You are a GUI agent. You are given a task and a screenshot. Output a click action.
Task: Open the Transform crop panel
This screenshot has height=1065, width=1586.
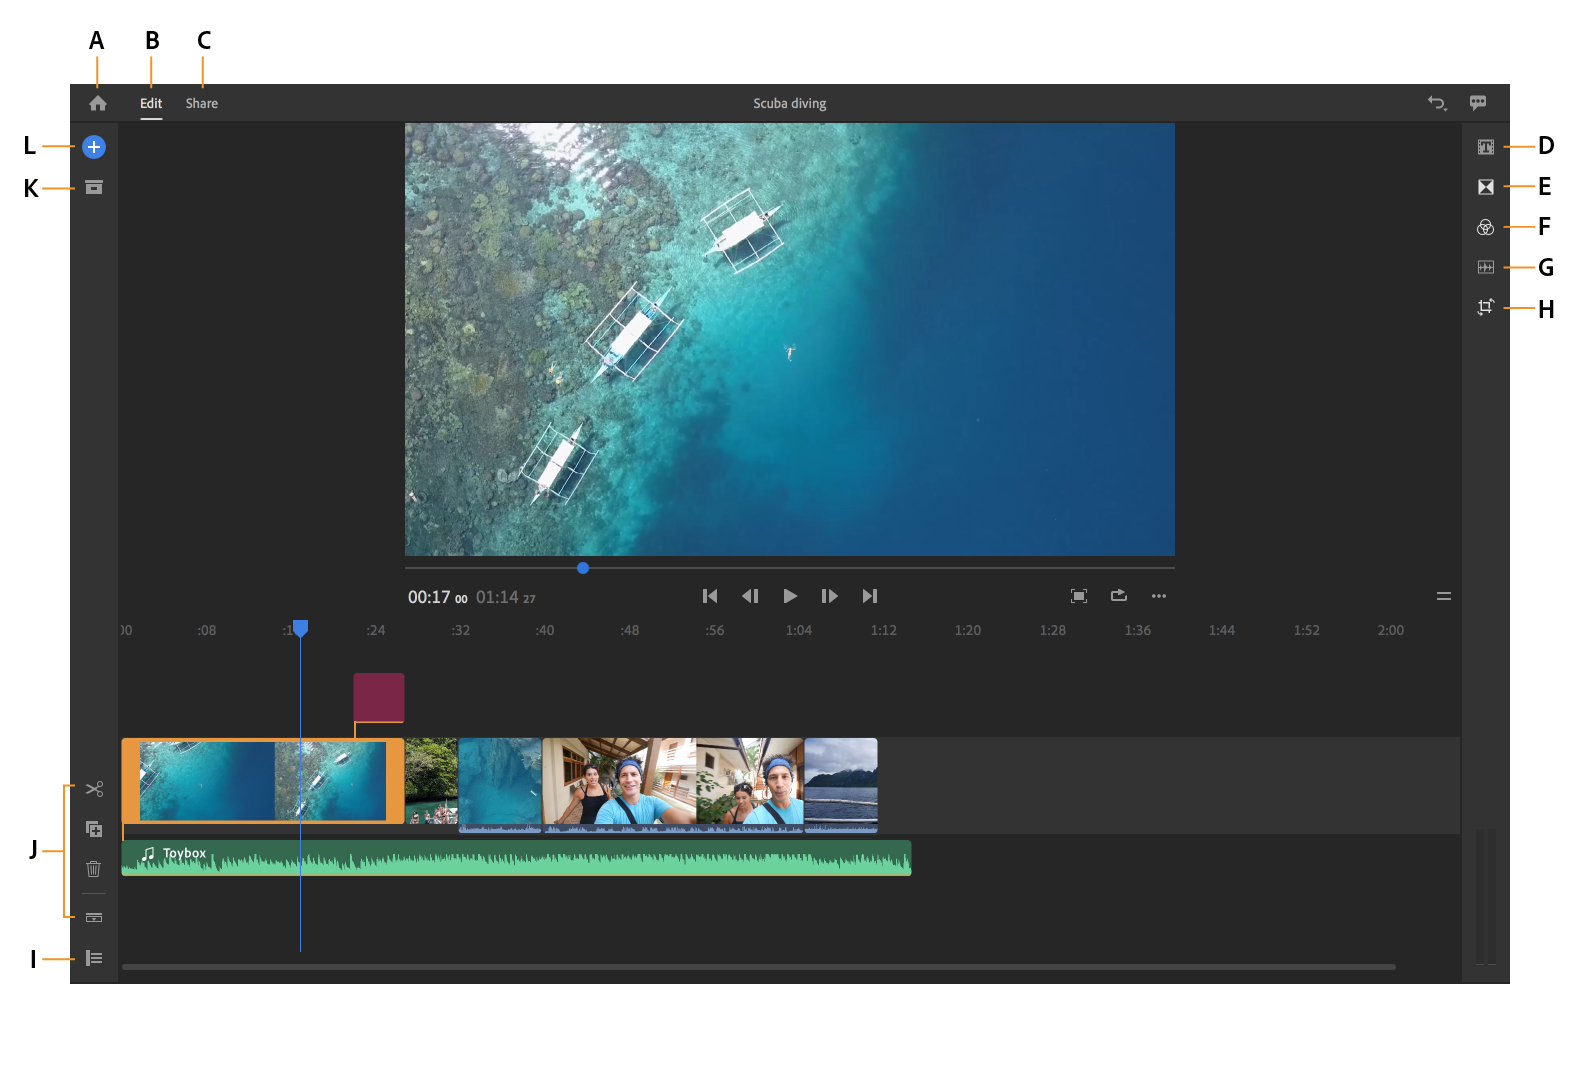(1486, 307)
